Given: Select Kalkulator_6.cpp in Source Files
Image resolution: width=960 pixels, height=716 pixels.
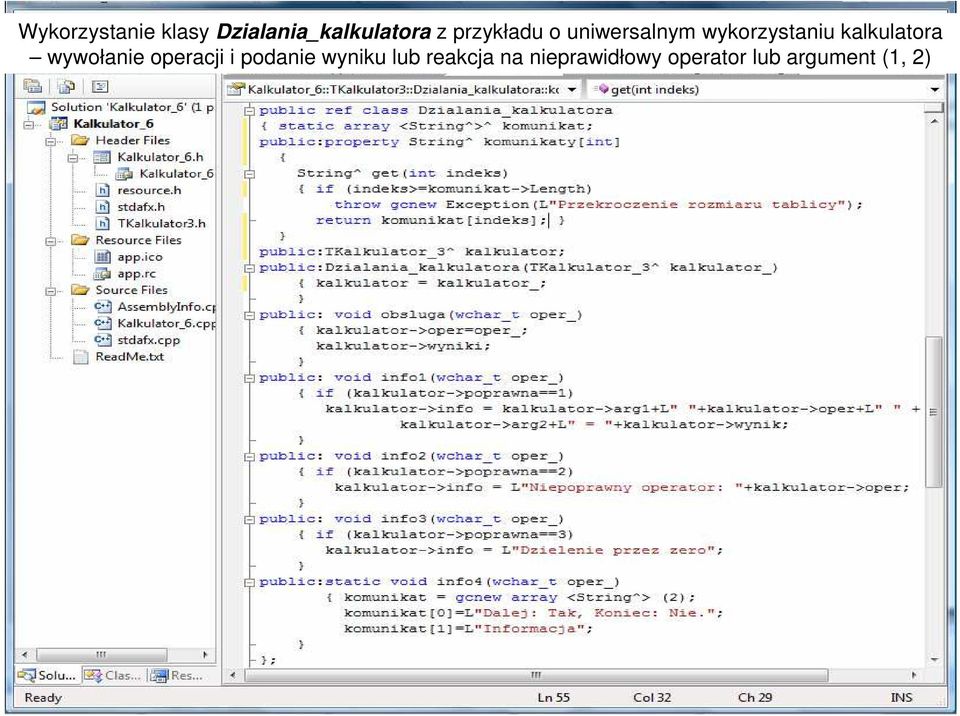Looking at the screenshot, I should (x=166, y=323).
